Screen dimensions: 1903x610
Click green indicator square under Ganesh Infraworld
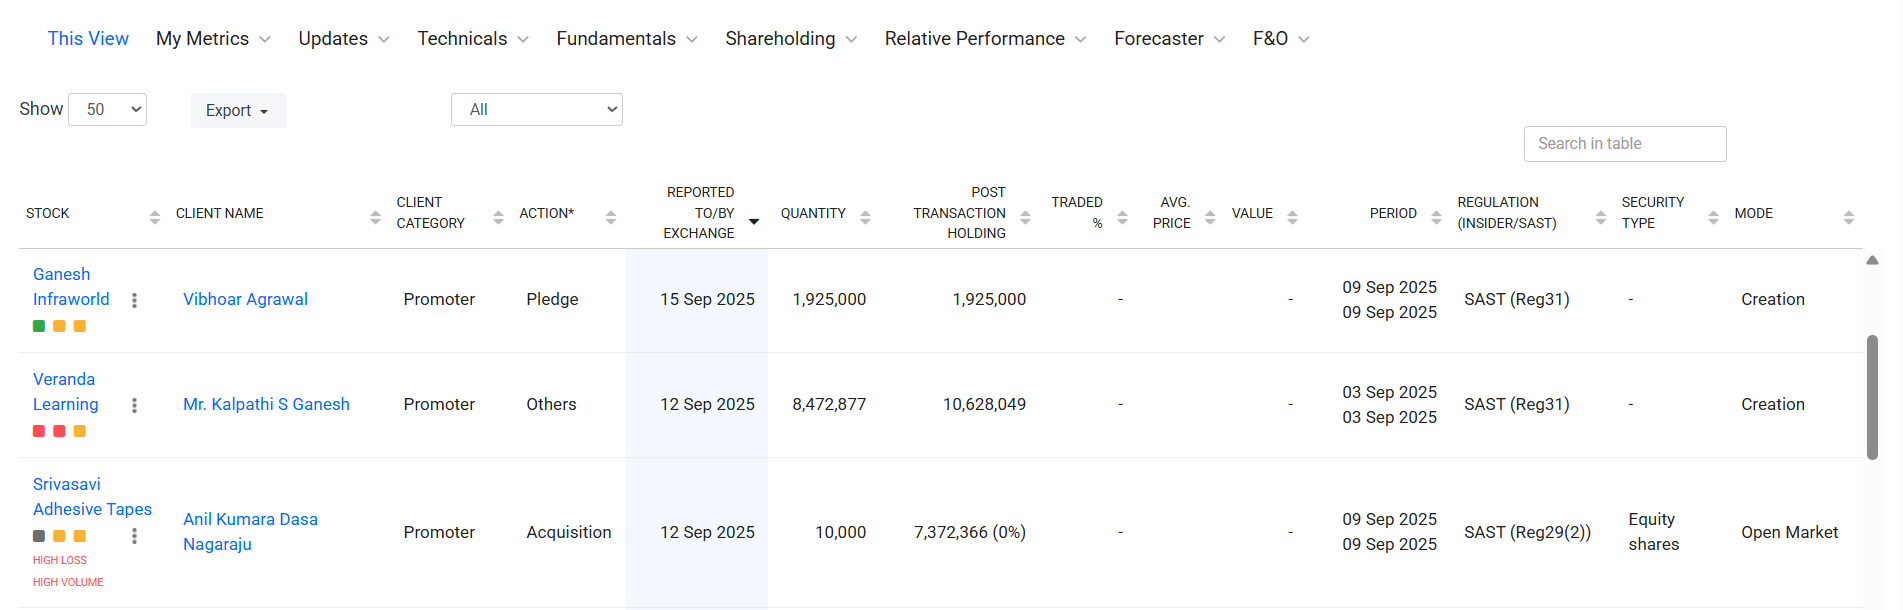coord(39,326)
